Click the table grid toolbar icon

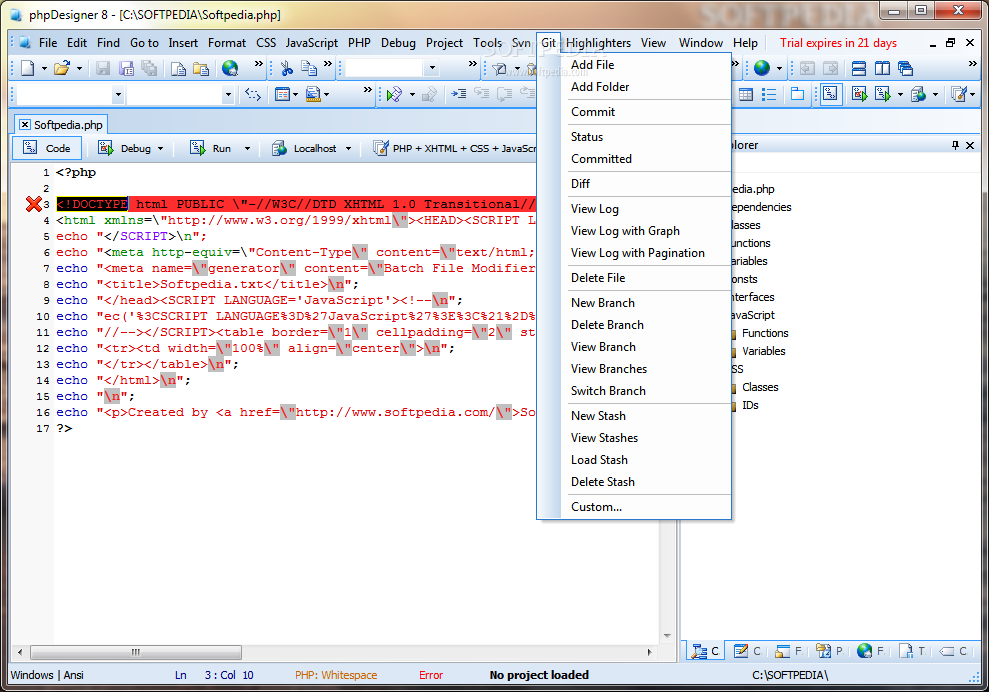(746, 95)
